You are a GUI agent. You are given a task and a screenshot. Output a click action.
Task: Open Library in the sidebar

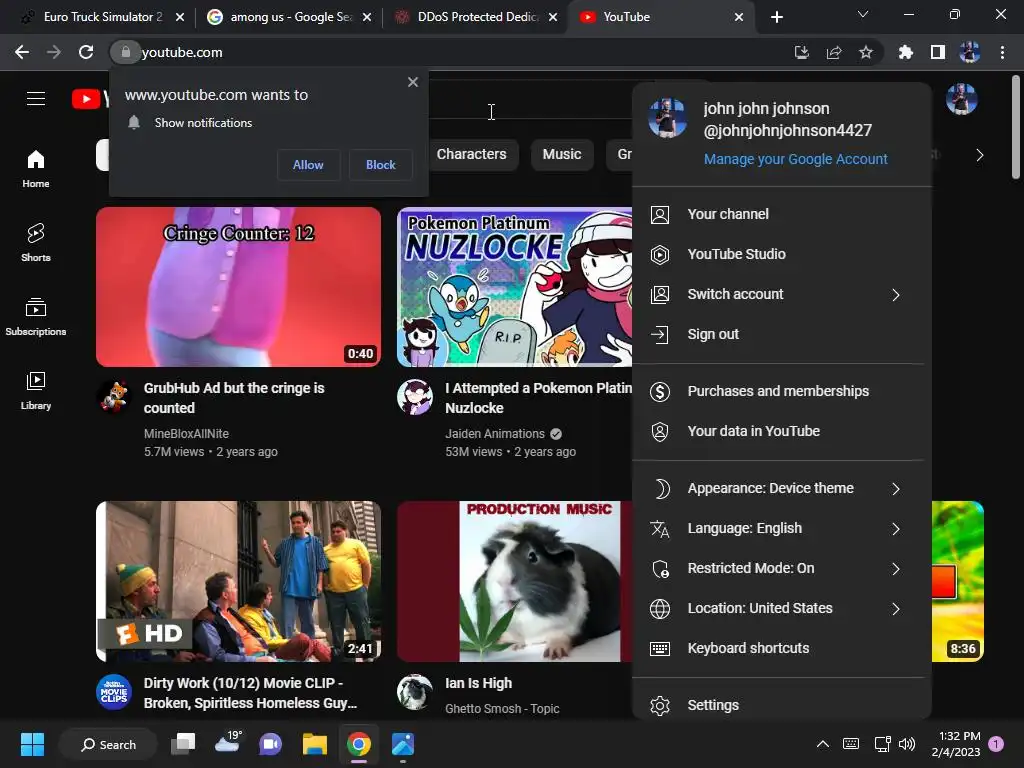click(x=36, y=391)
